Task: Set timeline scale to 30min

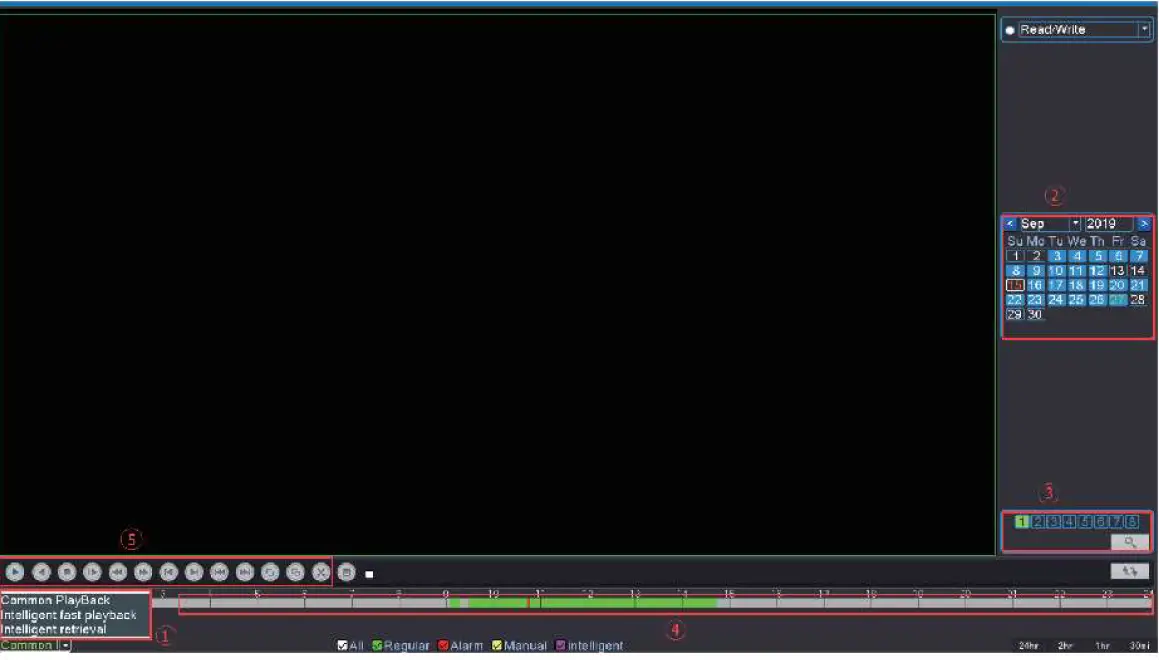Action: click(x=1139, y=646)
